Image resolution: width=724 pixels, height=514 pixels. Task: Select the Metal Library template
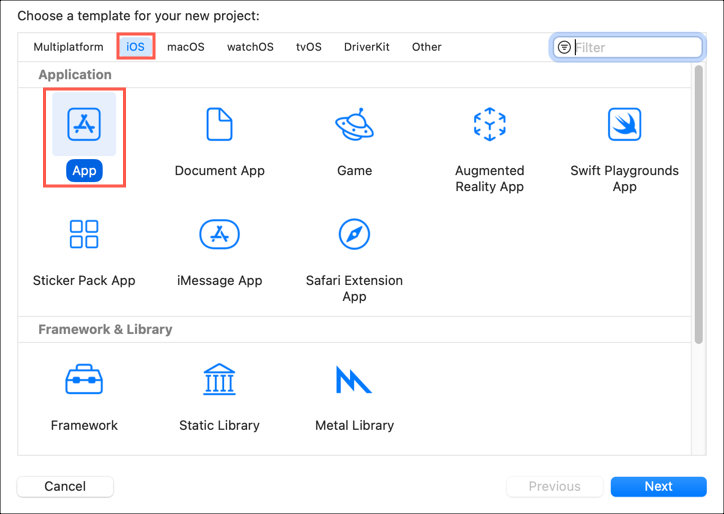(x=354, y=380)
